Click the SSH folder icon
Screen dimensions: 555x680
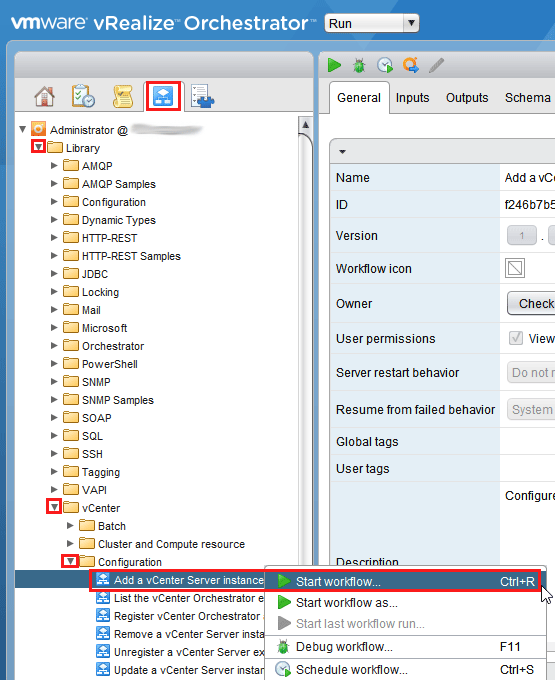point(71,453)
